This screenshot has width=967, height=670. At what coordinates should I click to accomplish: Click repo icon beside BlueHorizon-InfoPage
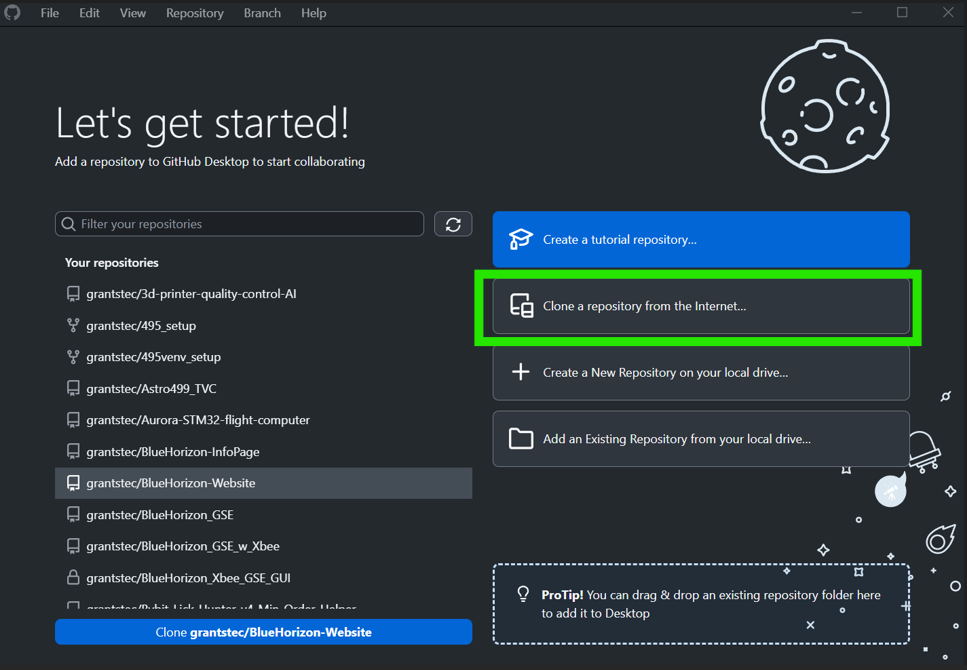73,452
